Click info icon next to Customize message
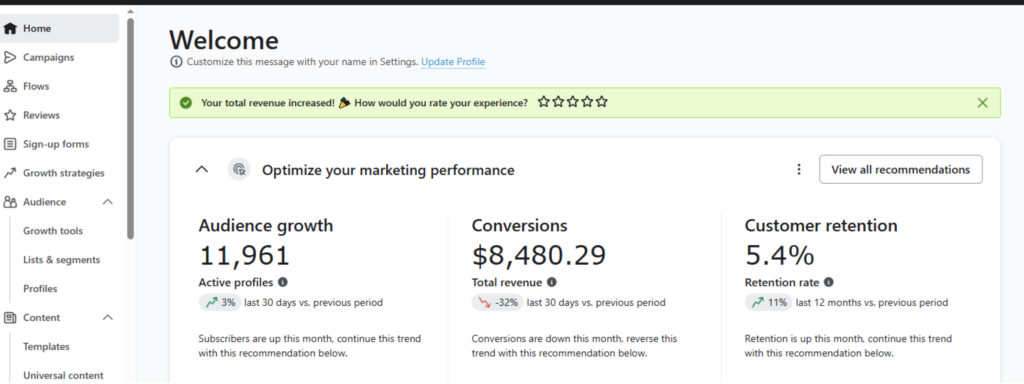This screenshot has width=1024, height=384. pyautogui.click(x=176, y=62)
